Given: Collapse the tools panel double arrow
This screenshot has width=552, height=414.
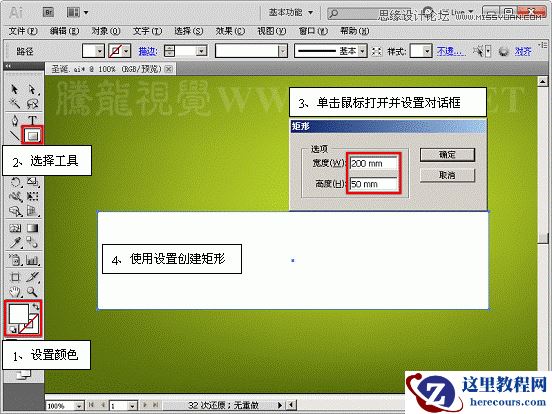Looking at the screenshot, I should click(8, 66).
